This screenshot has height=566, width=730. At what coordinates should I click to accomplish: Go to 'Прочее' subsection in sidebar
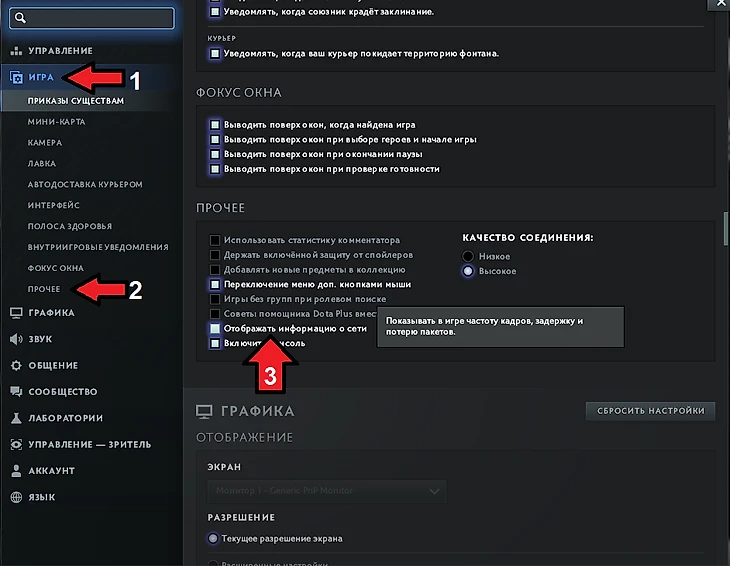pyautogui.click(x=44, y=289)
